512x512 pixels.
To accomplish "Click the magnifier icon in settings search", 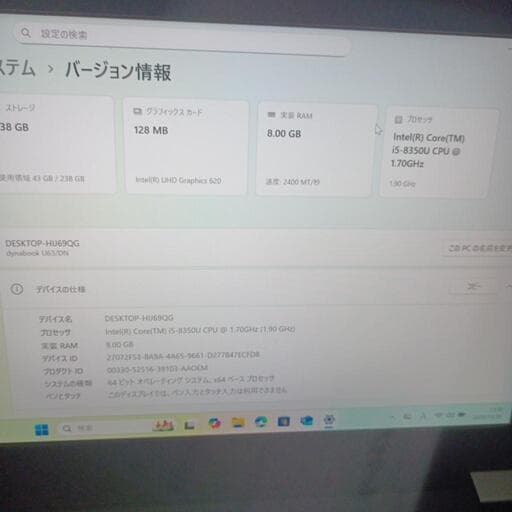I will click(x=25, y=33).
